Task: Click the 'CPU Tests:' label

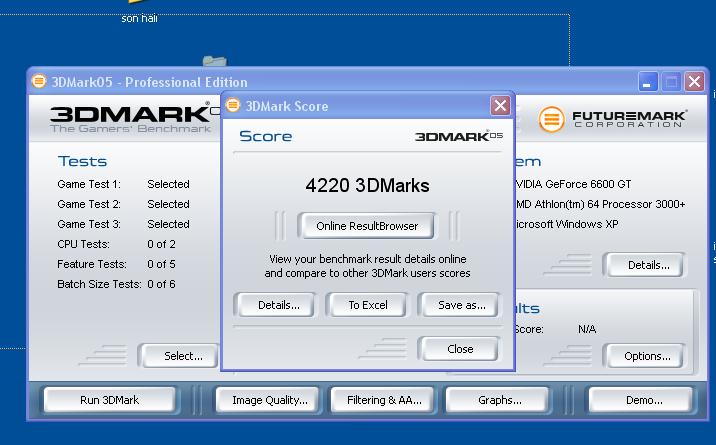Action: coord(83,244)
